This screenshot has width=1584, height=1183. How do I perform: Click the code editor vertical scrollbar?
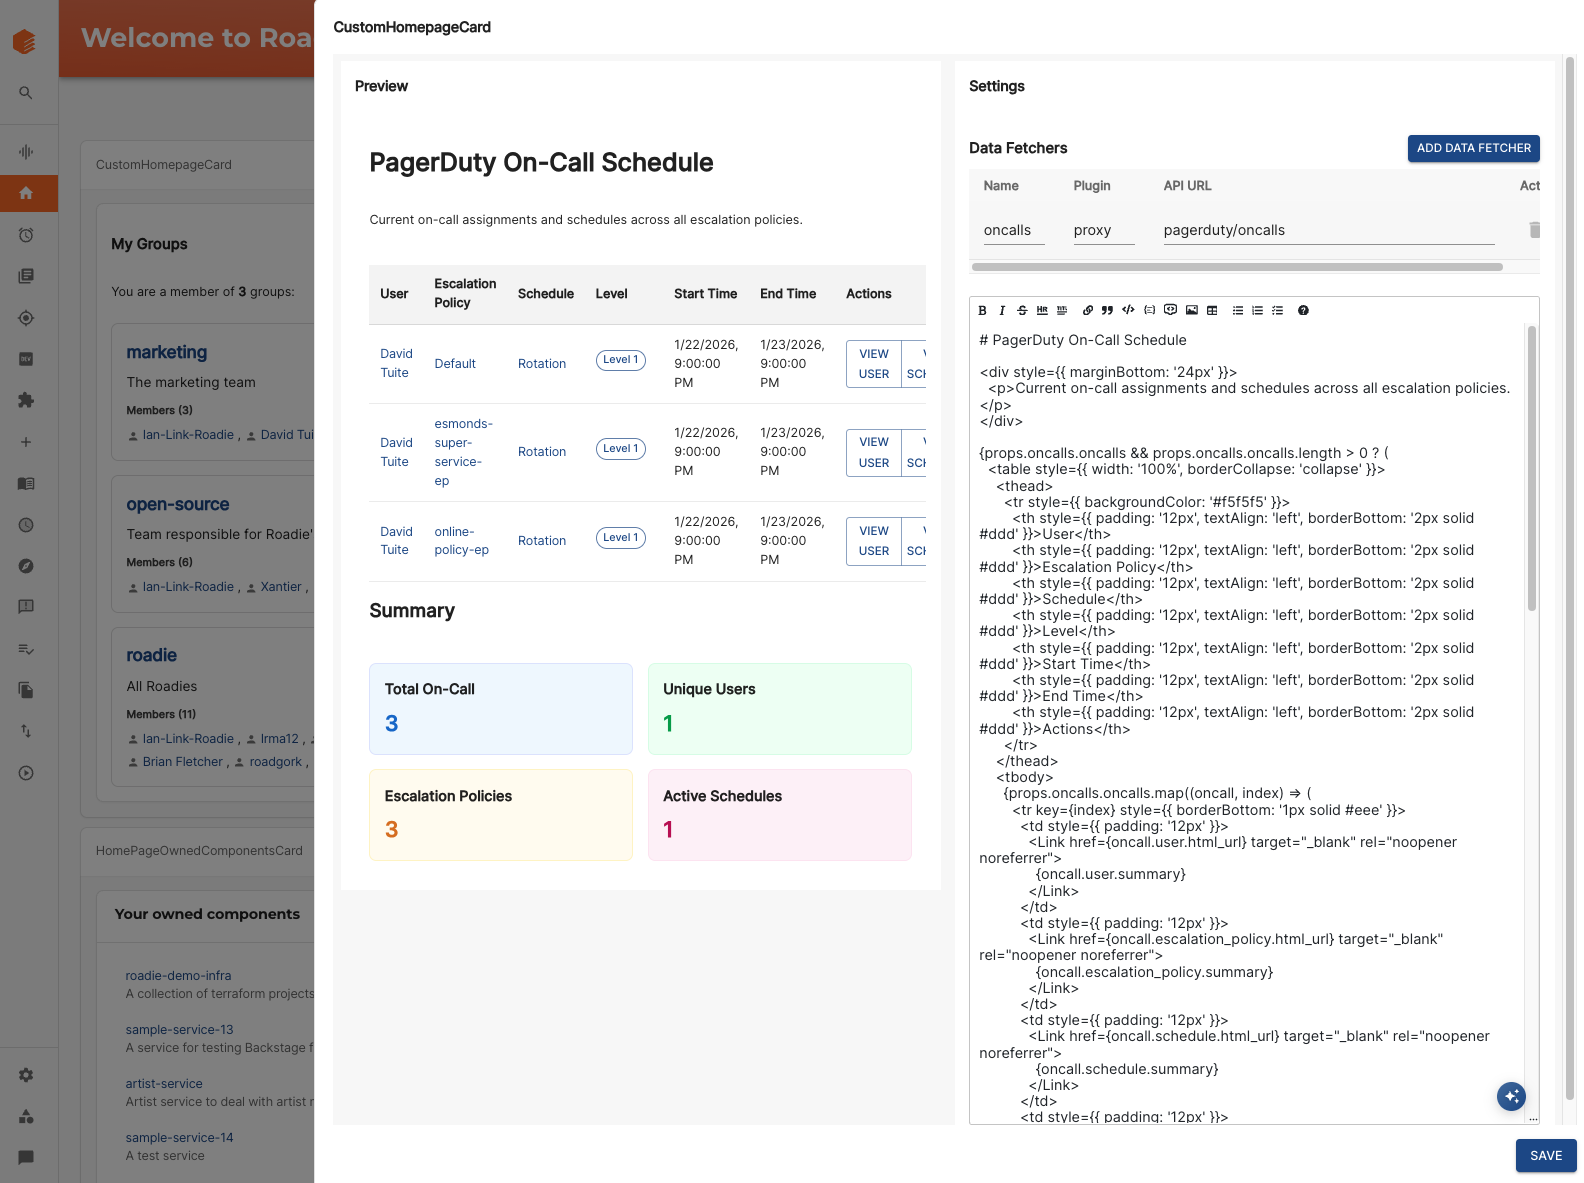[x=1532, y=468]
